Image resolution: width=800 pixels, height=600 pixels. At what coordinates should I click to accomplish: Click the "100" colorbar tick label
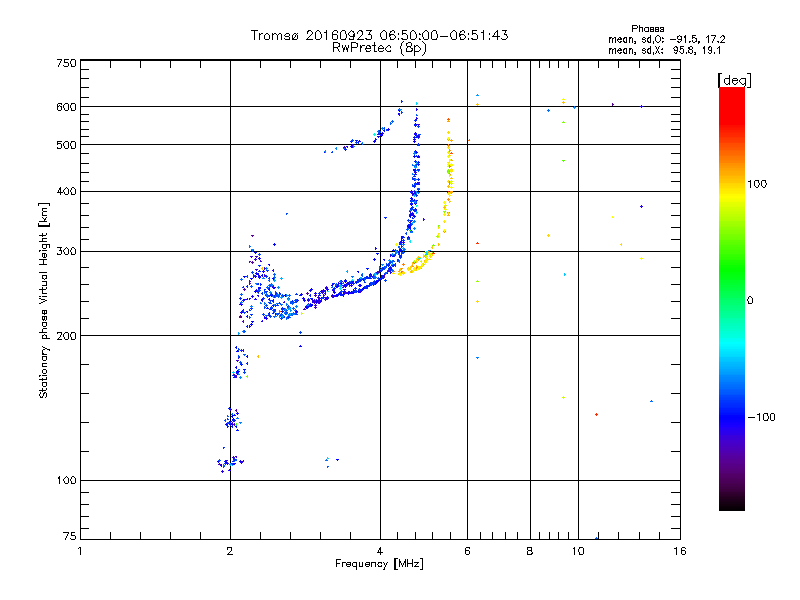[x=757, y=184]
